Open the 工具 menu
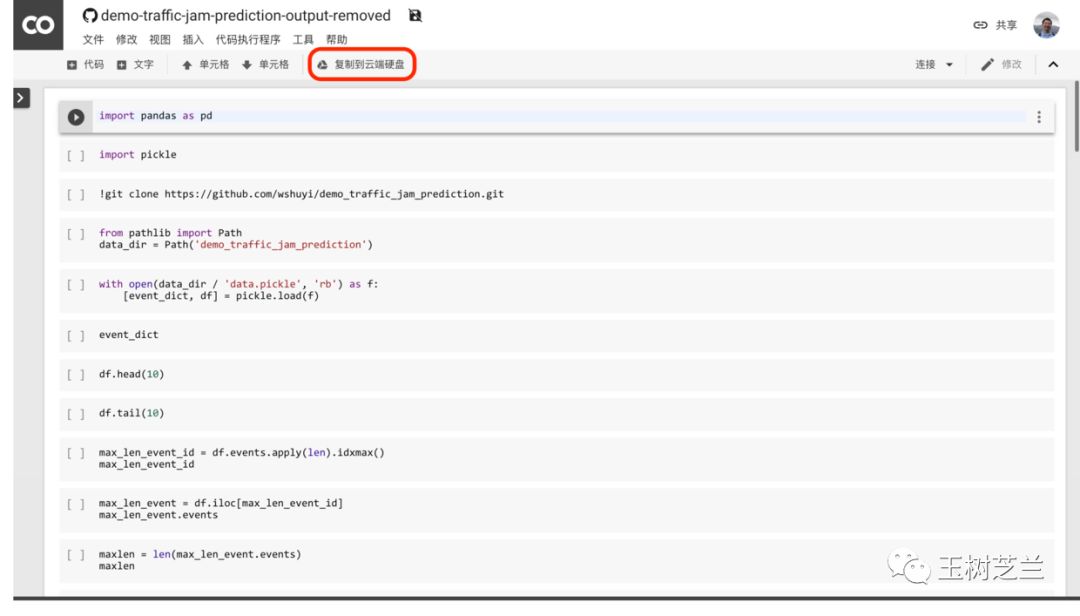The height and width of the screenshot is (616, 1080). tap(303, 40)
